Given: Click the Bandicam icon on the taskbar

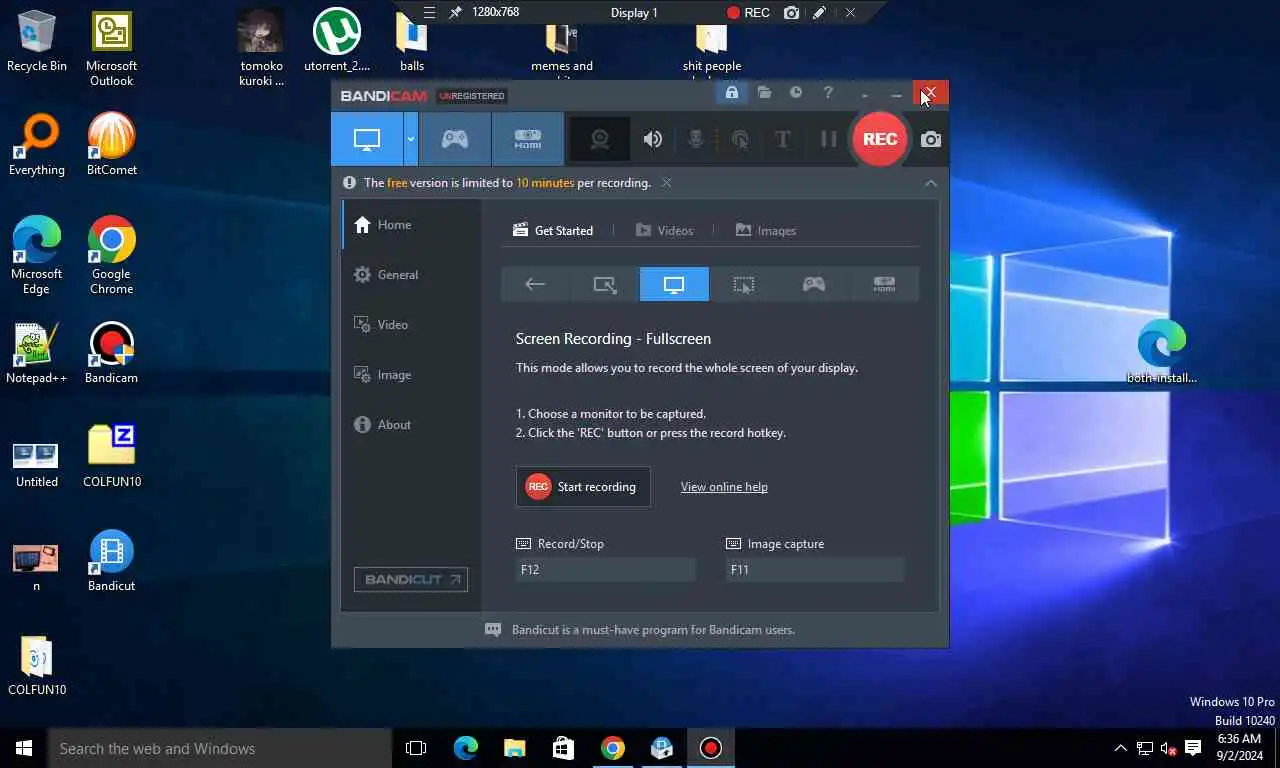Looking at the screenshot, I should pyautogui.click(x=711, y=748).
